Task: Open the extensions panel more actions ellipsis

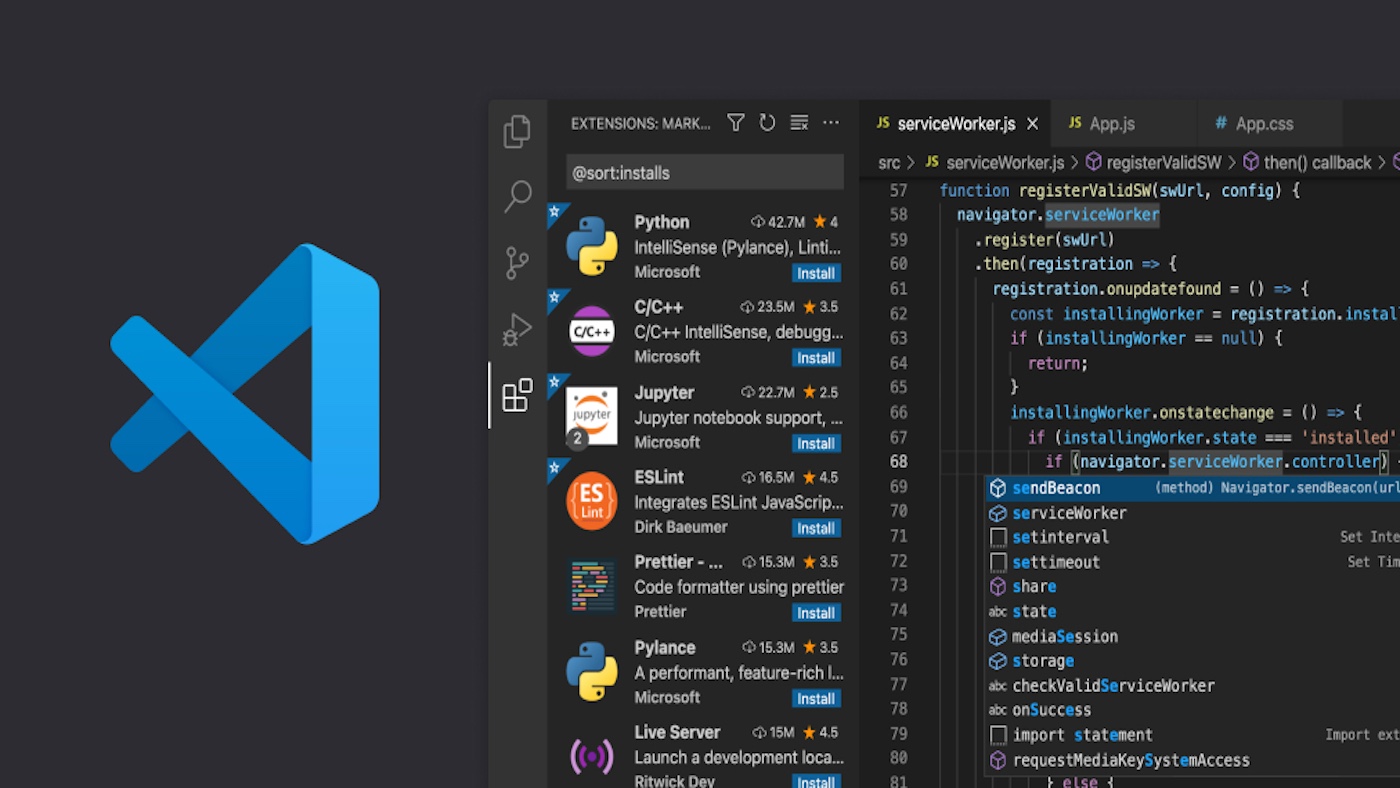Action: click(831, 123)
